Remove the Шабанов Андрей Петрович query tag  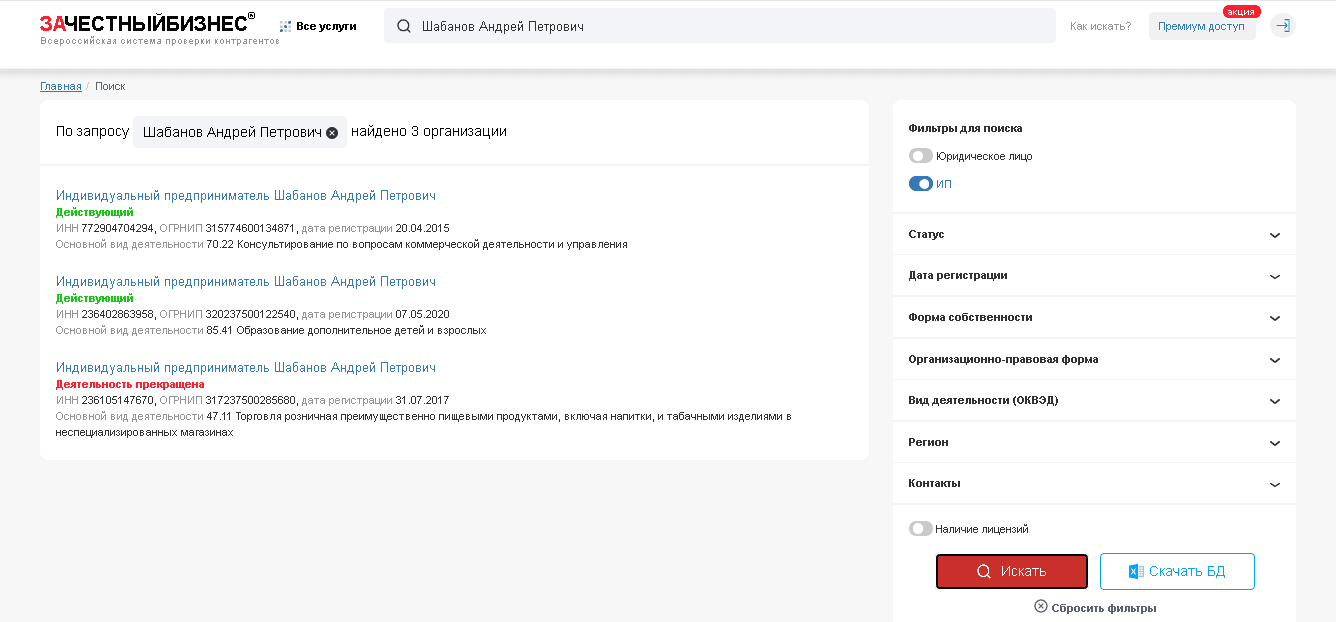tap(332, 132)
